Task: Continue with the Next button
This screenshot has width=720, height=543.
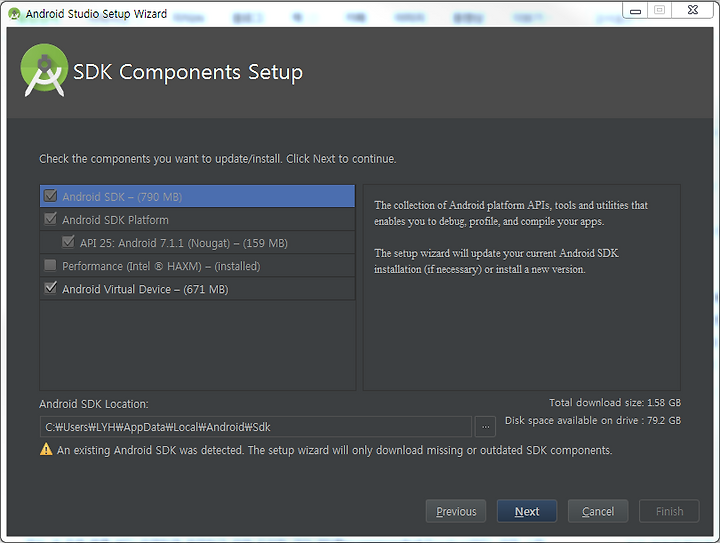Action: [x=527, y=511]
